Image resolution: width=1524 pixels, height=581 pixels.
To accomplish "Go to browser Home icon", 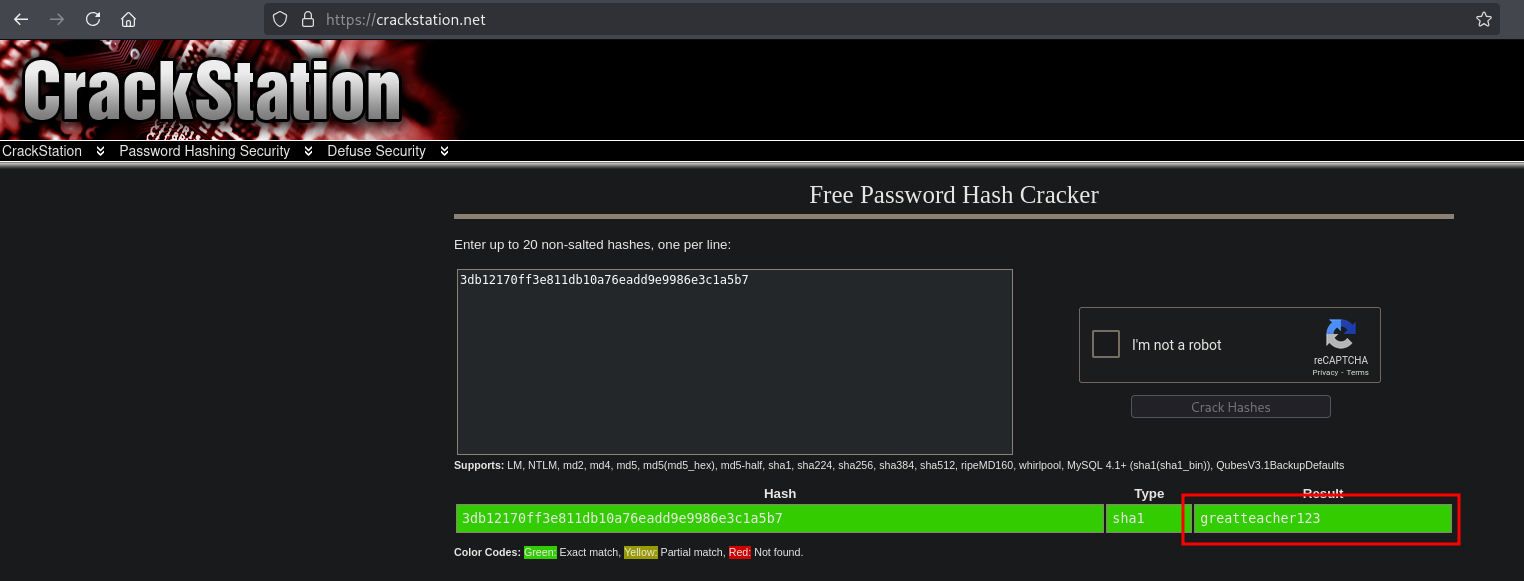I will (x=128, y=19).
